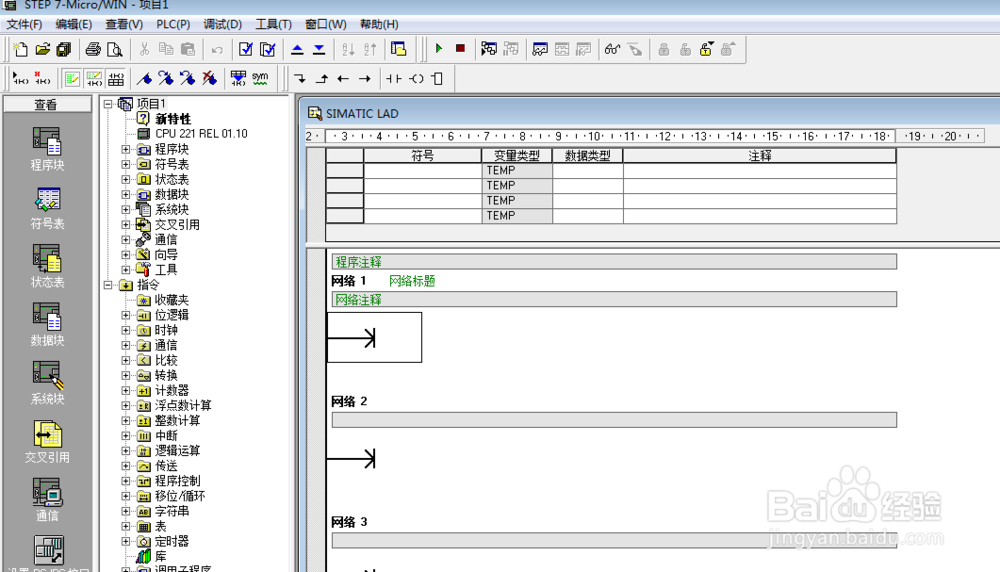Click the 网络注释 field in network 1

[x=614, y=300]
